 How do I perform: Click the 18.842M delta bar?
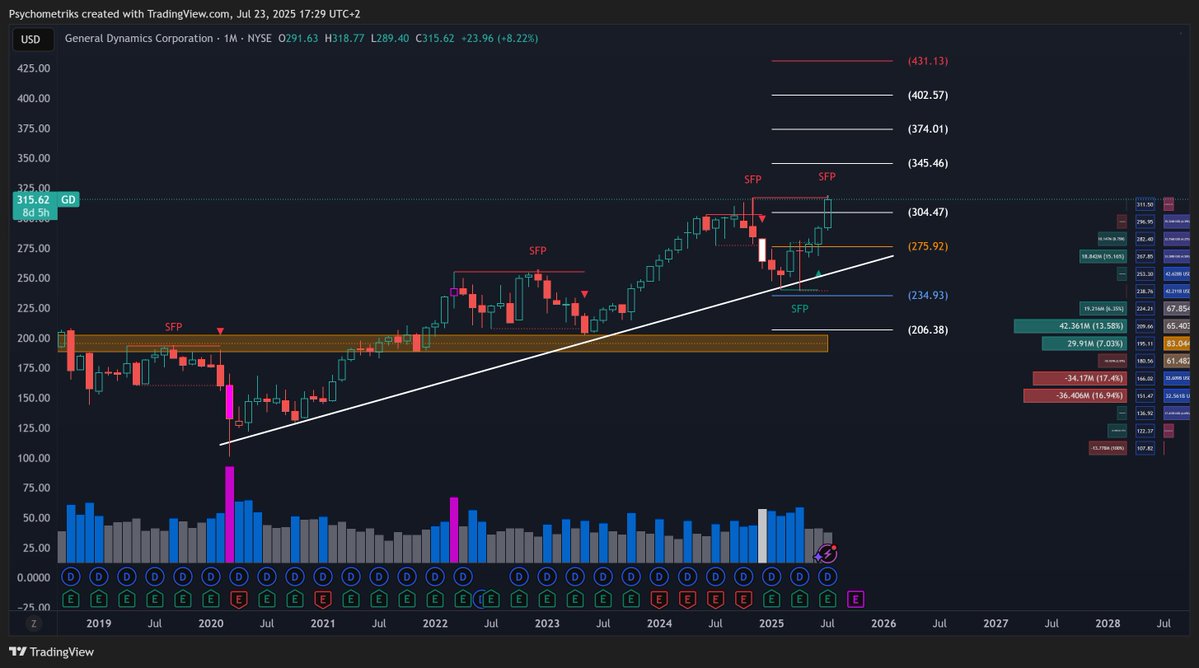click(1103, 257)
